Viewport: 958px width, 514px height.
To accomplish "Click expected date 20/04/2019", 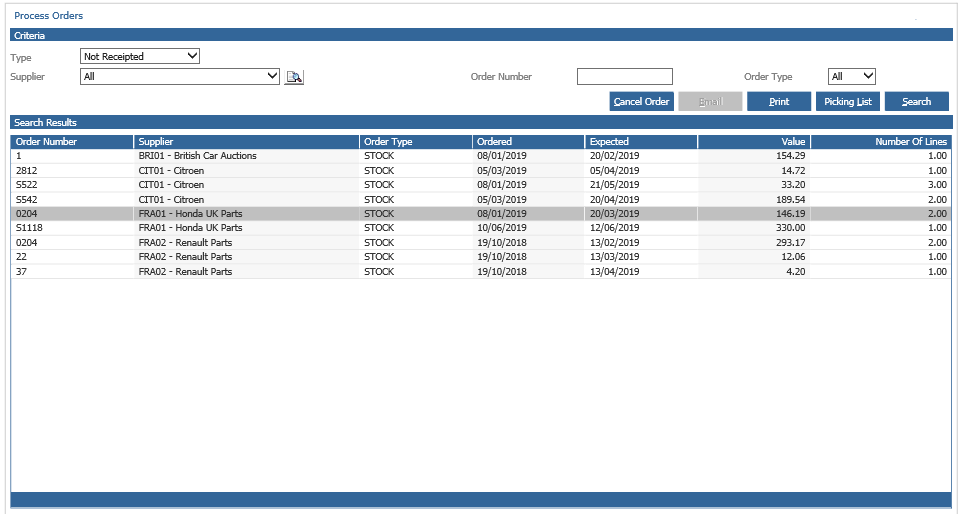I will point(615,199).
